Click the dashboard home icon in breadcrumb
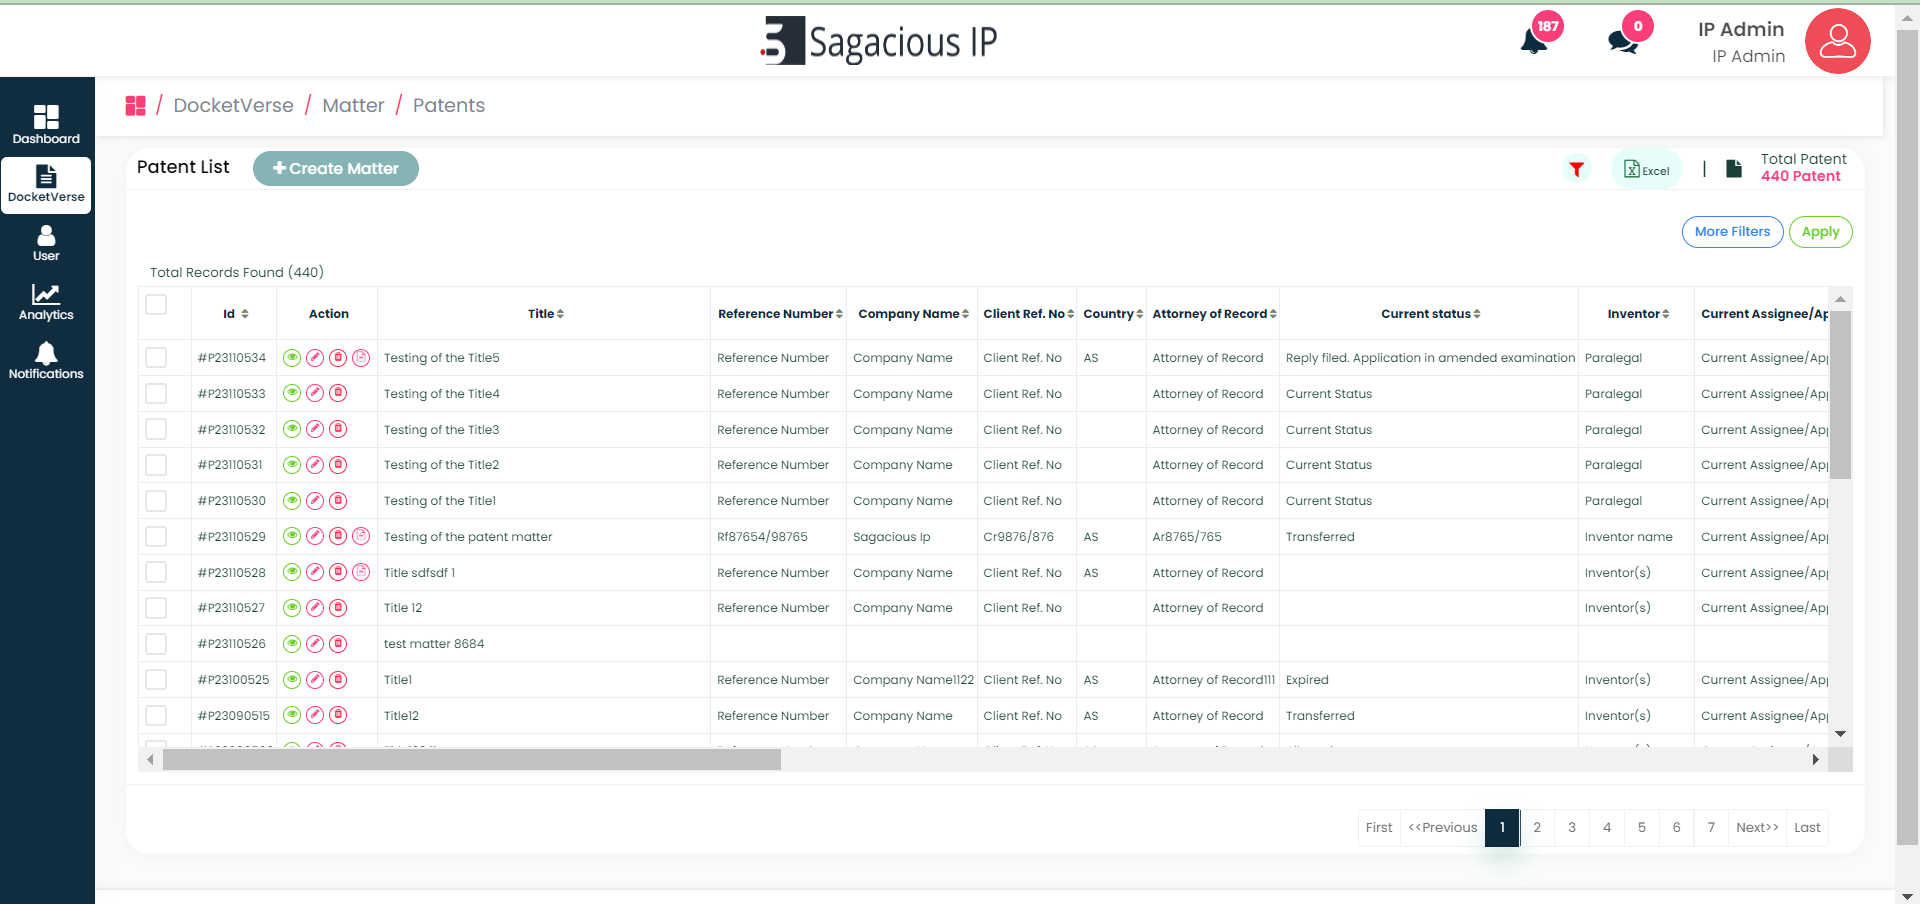 [x=136, y=106]
